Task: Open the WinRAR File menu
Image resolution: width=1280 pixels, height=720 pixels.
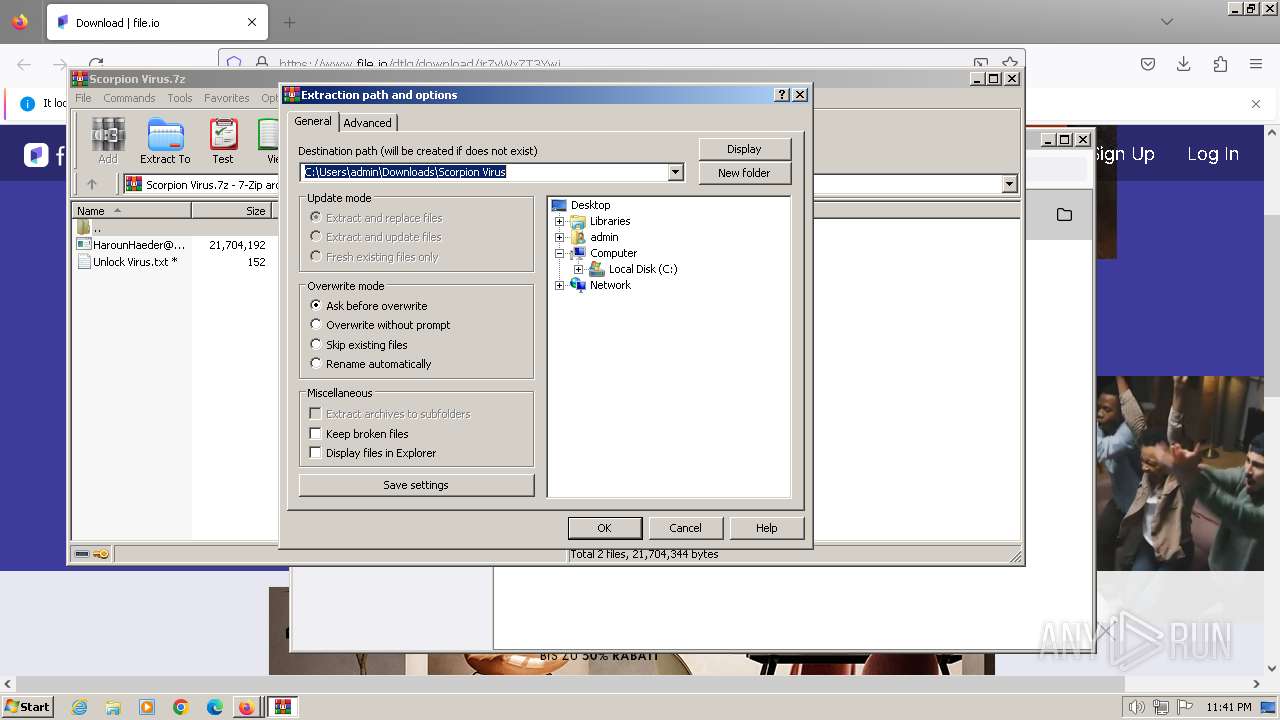Action: coord(83,98)
